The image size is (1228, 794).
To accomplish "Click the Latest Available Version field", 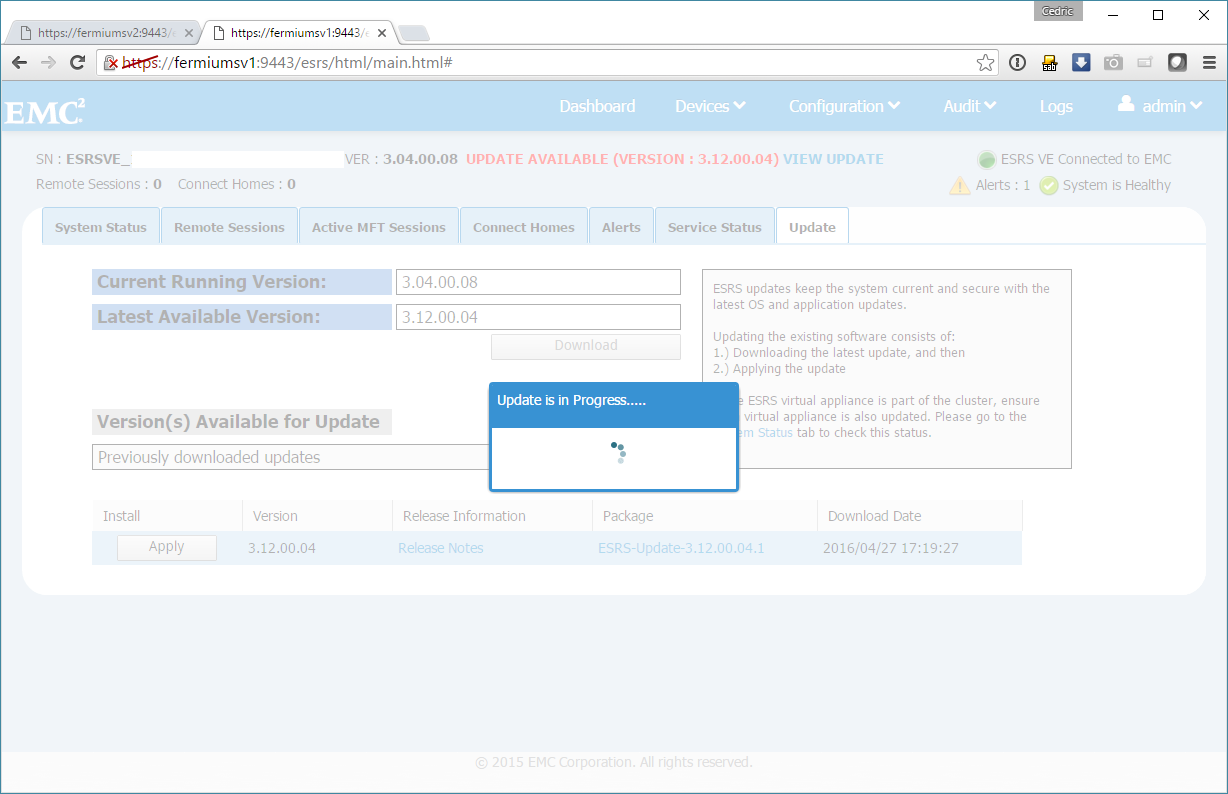I will (538, 317).
